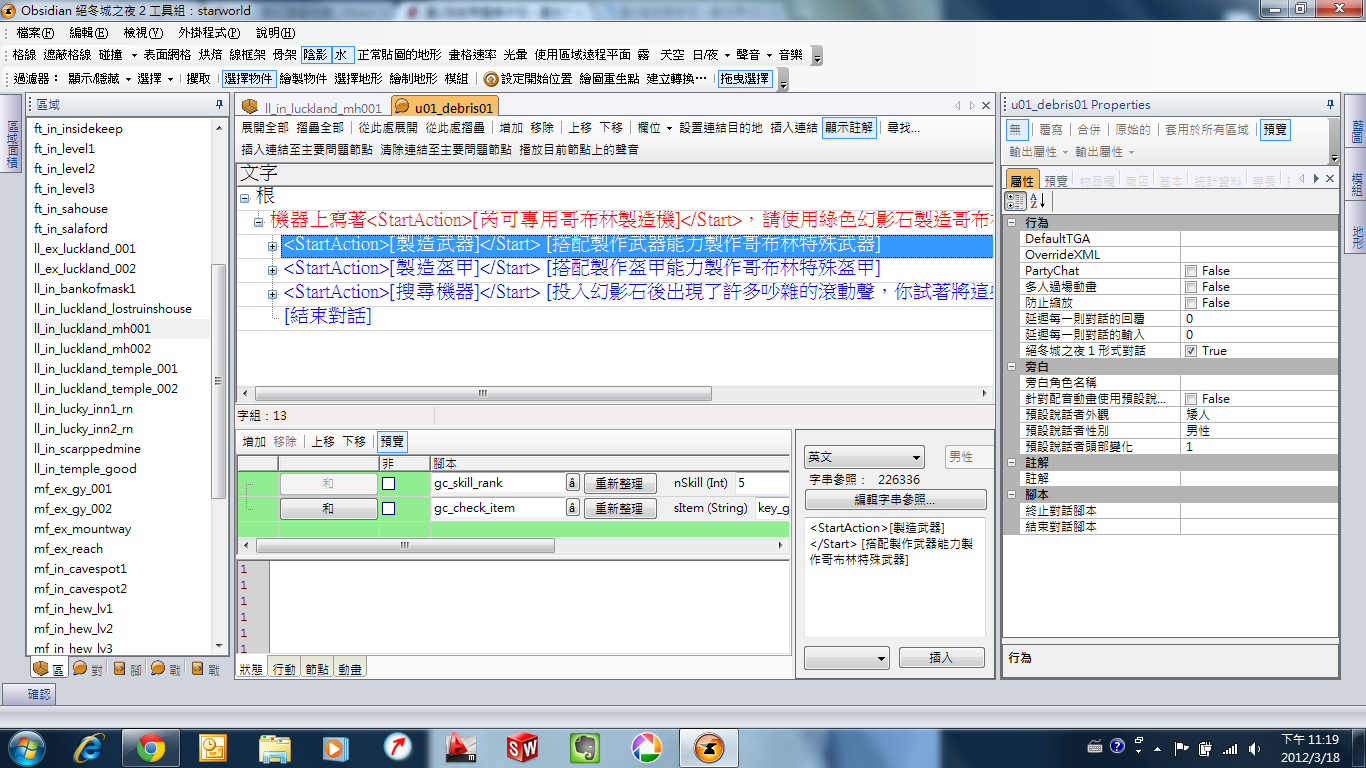Expand the 製造盔甲 dialogue node
Screen dimensions: 1366x768
(x=273, y=269)
